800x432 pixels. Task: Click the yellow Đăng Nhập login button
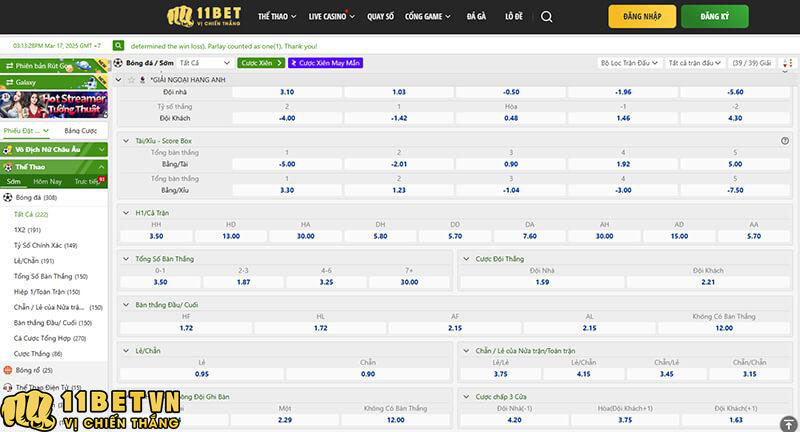click(641, 17)
